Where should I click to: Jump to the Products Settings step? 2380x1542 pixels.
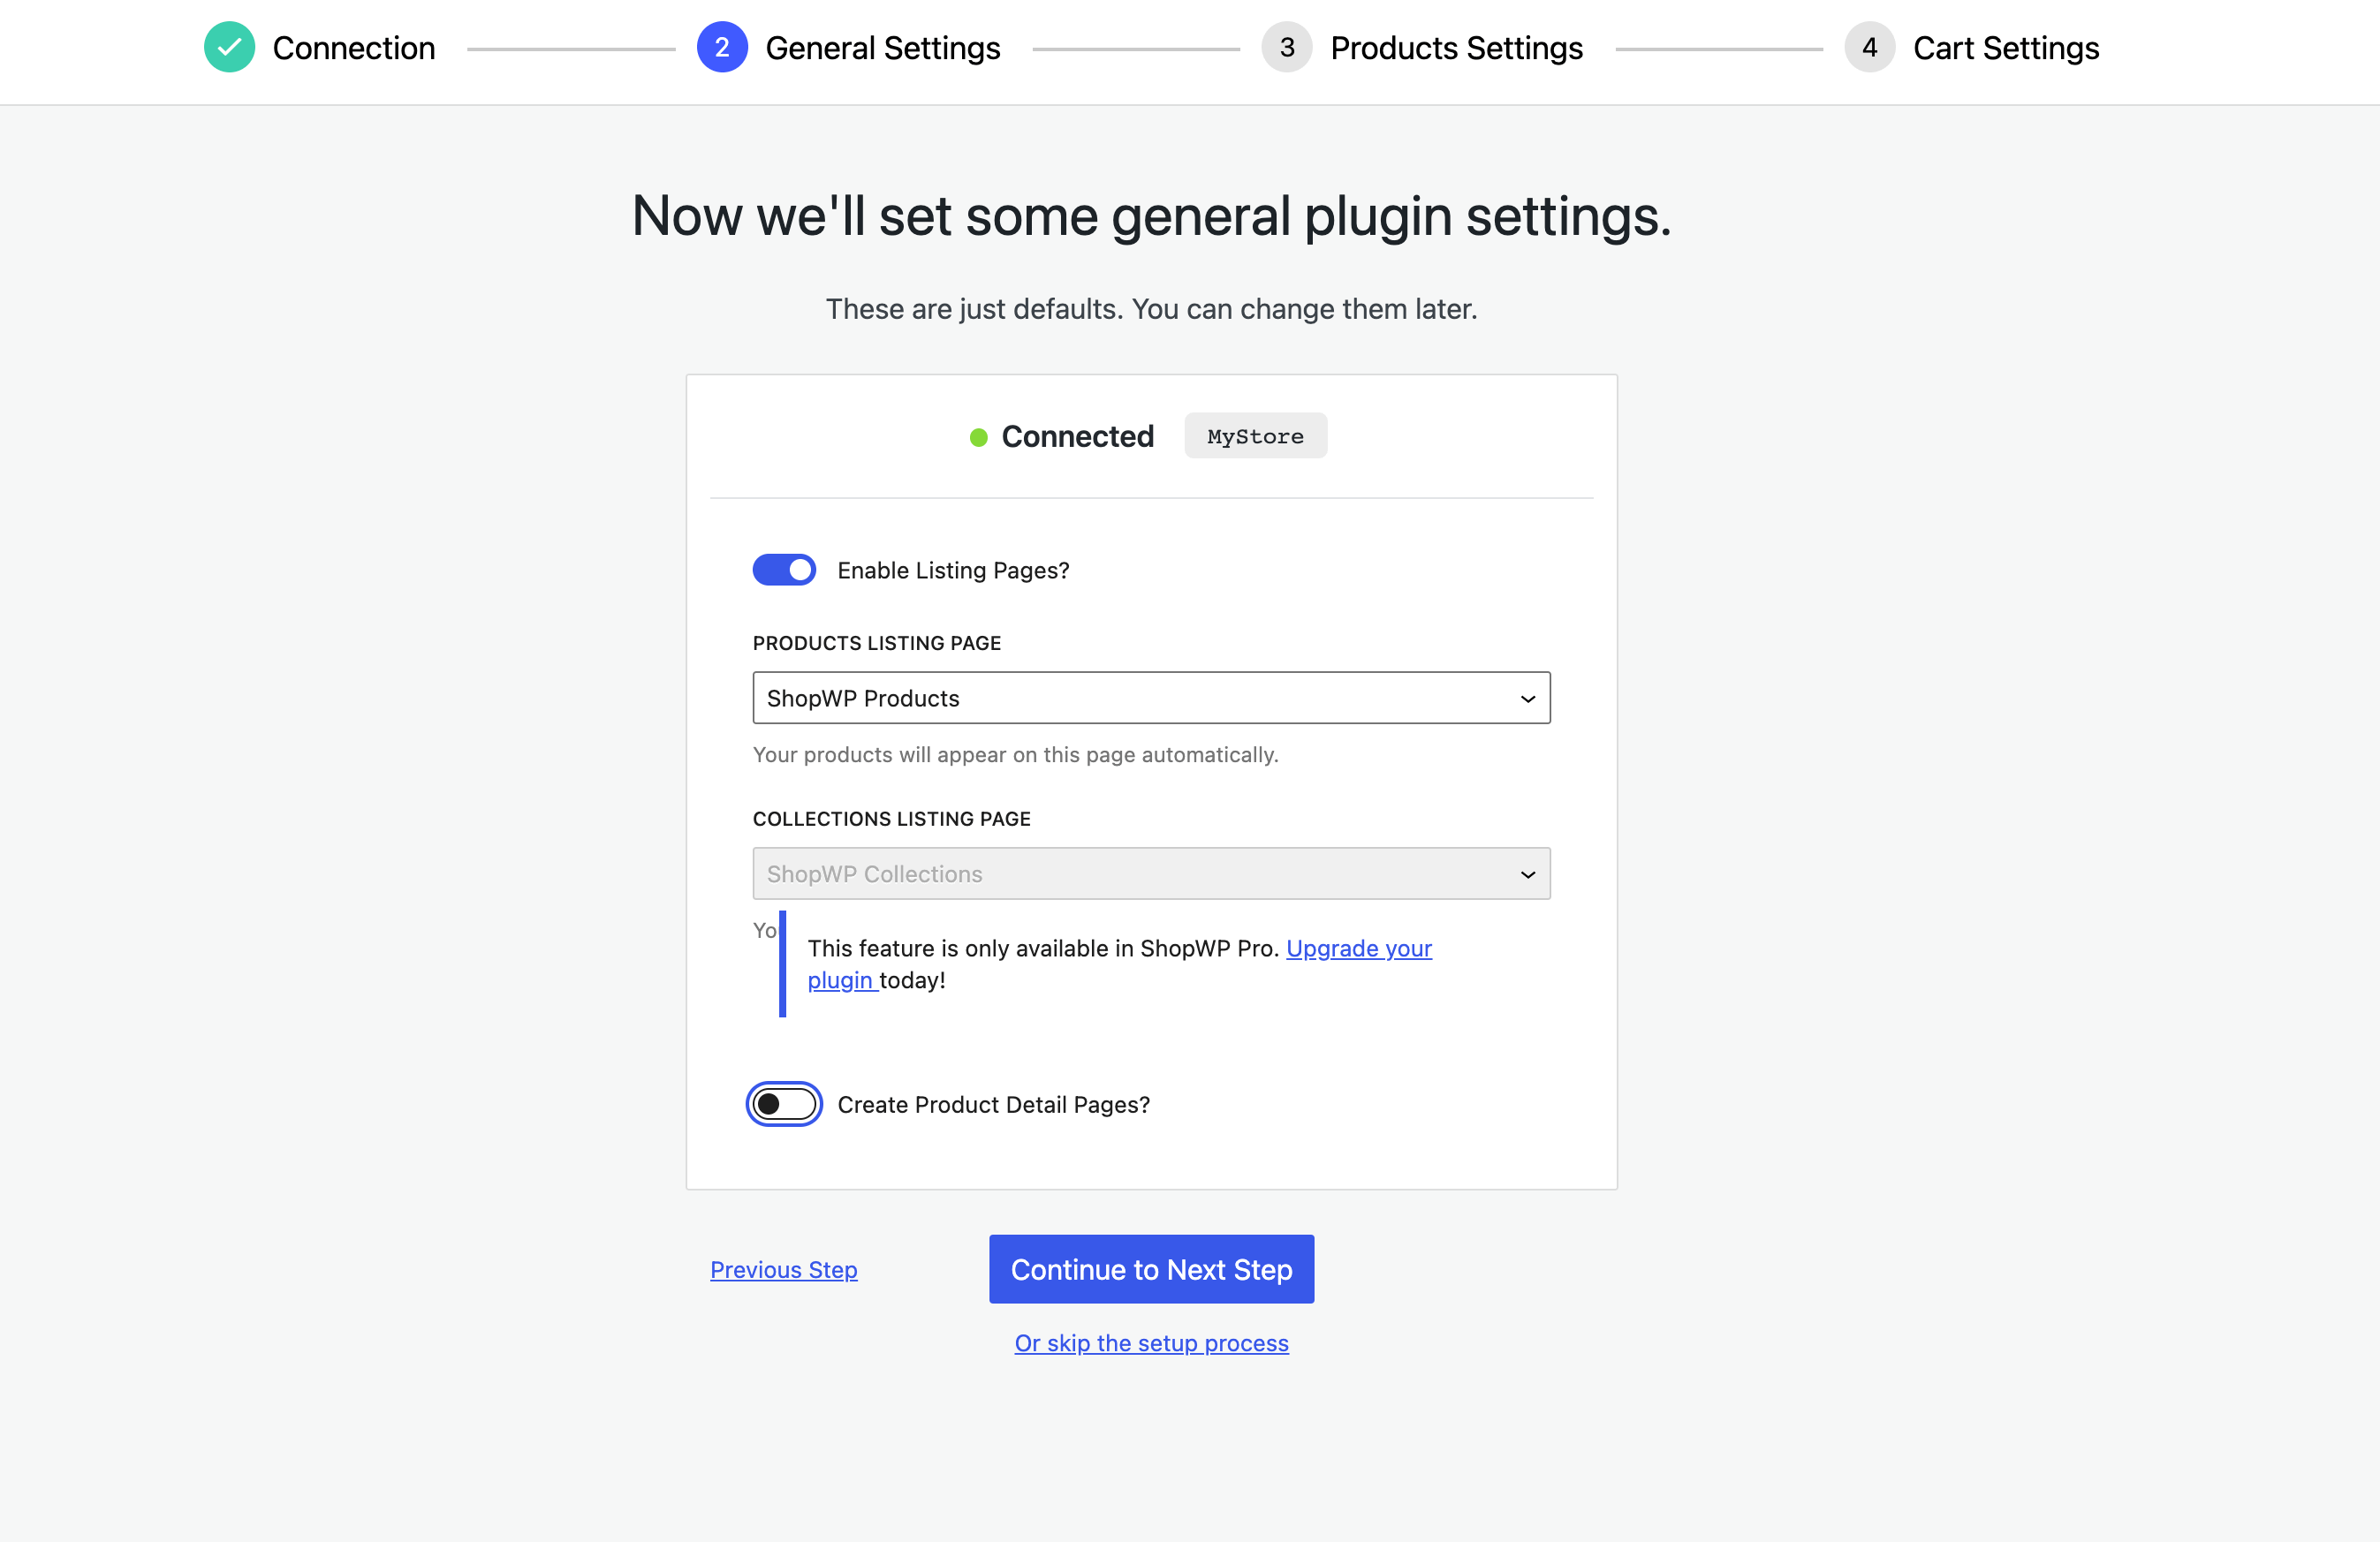[x=1456, y=48]
